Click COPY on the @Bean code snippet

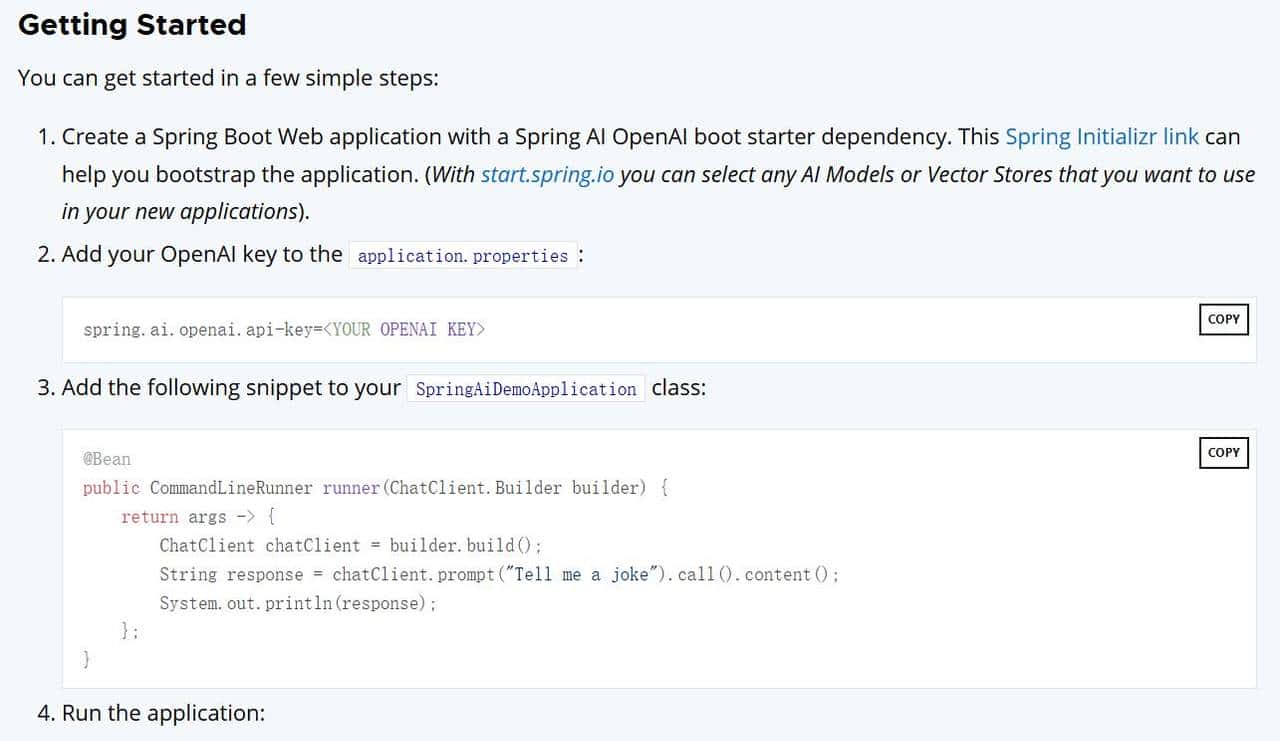pos(1222,453)
